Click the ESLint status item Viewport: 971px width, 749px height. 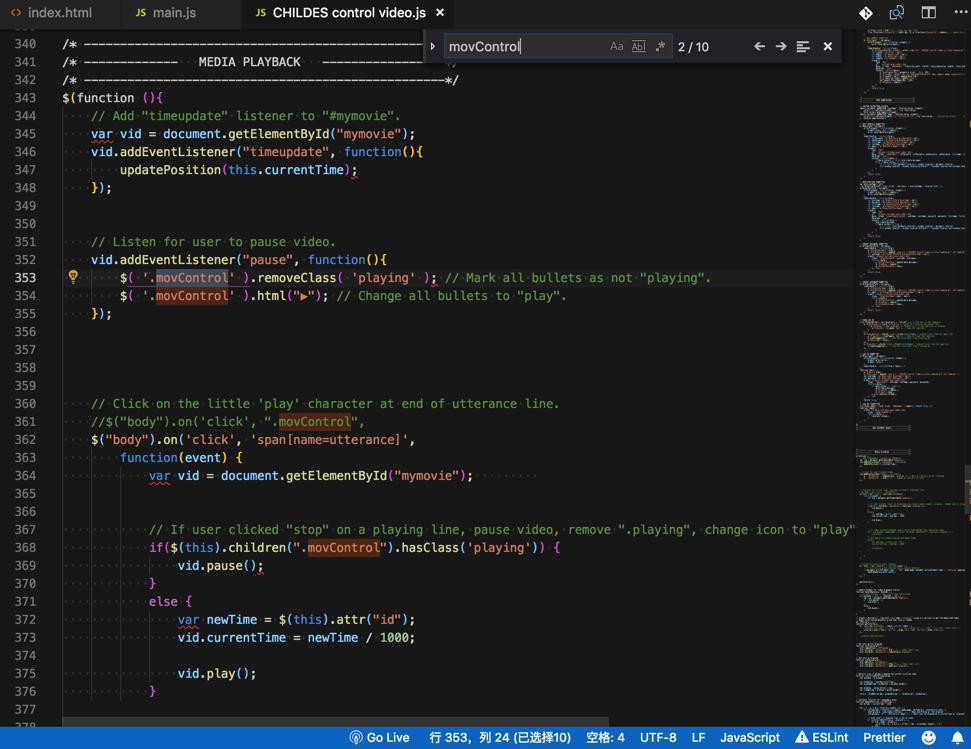click(821, 738)
